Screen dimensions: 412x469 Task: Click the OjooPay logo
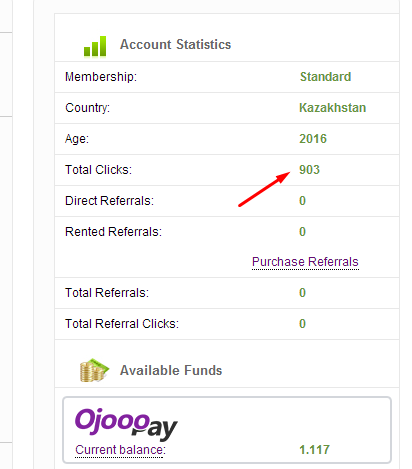point(126,424)
